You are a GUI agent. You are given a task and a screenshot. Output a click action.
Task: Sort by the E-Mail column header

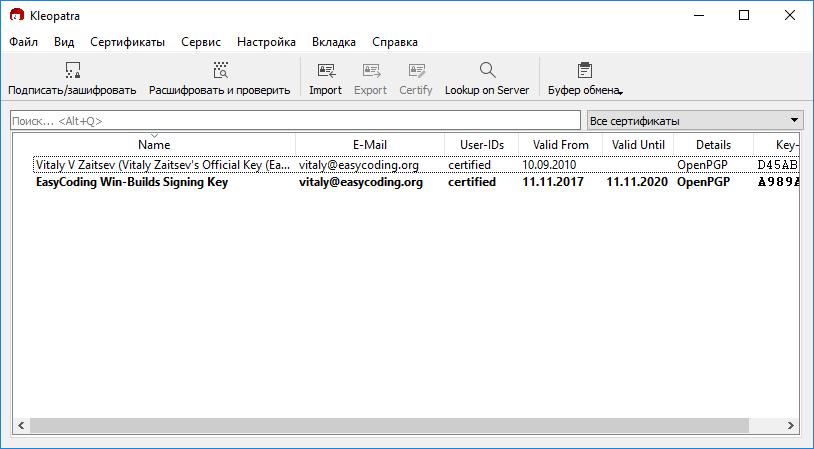(x=370, y=144)
